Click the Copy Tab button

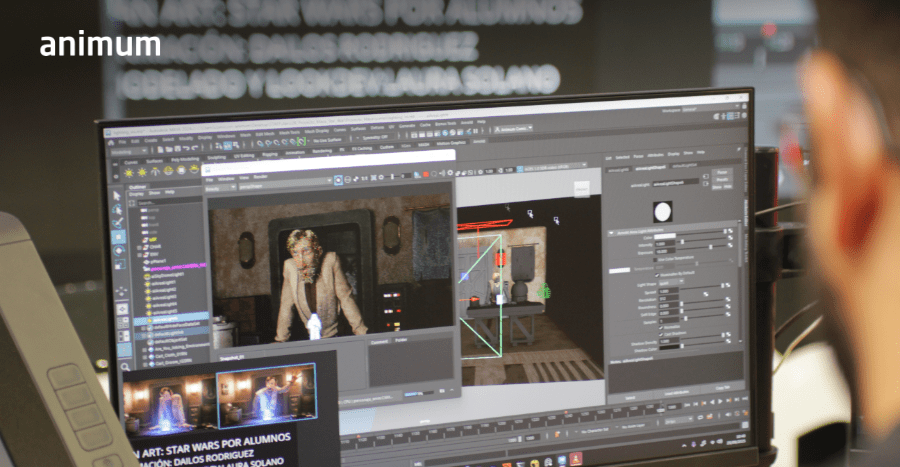(722, 389)
